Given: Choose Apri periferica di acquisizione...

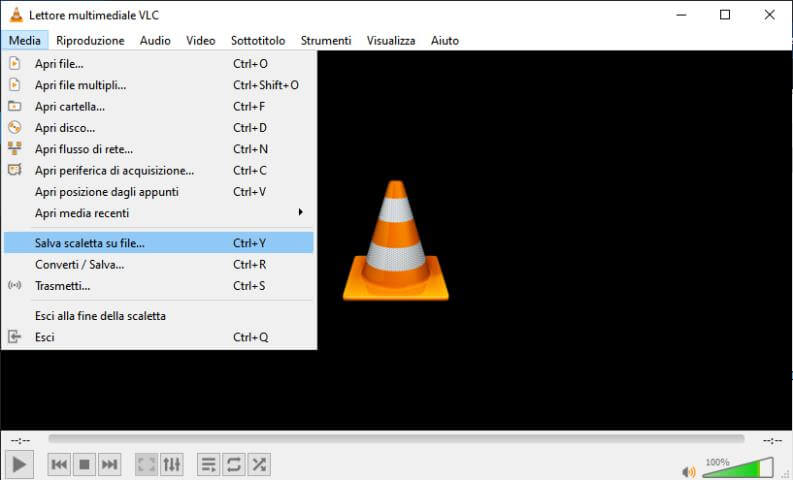Looking at the screenshot, I should coord(158,170).
